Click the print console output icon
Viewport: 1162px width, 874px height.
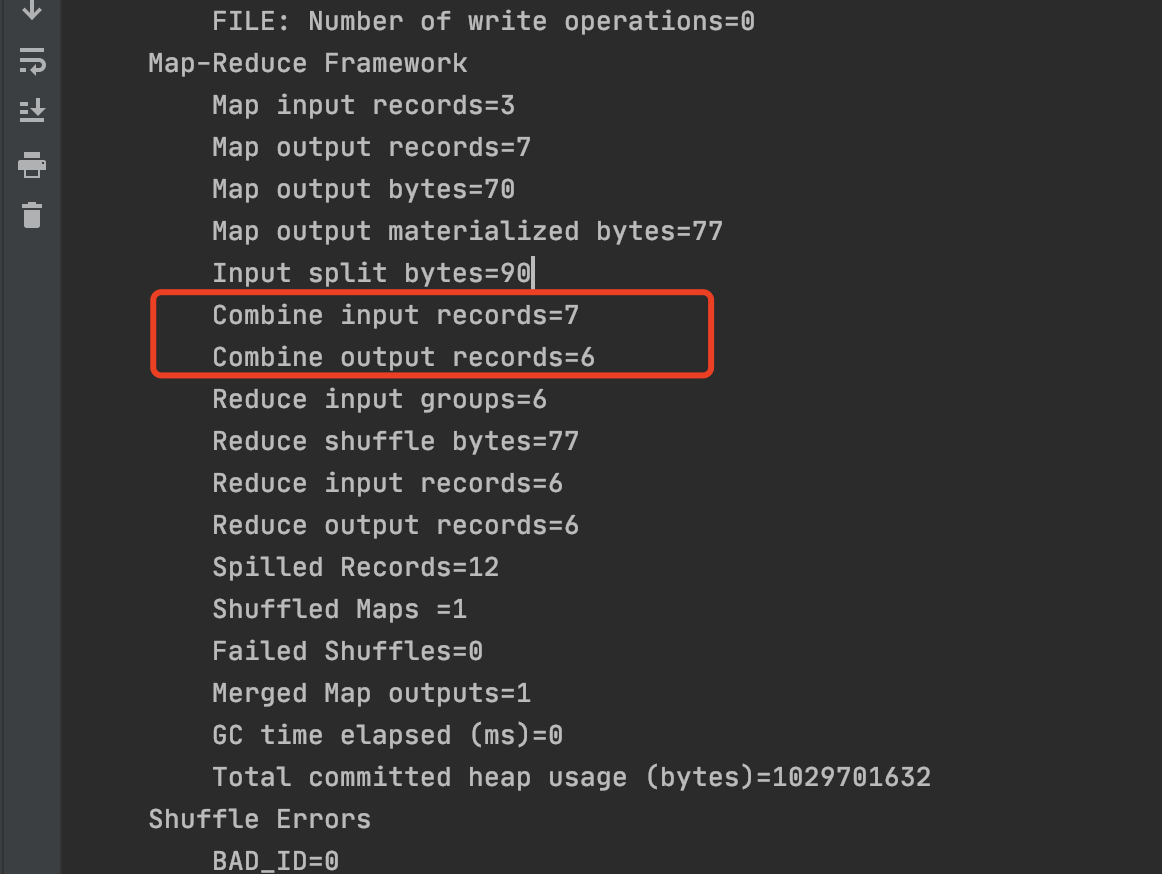[x=32, y=165]
